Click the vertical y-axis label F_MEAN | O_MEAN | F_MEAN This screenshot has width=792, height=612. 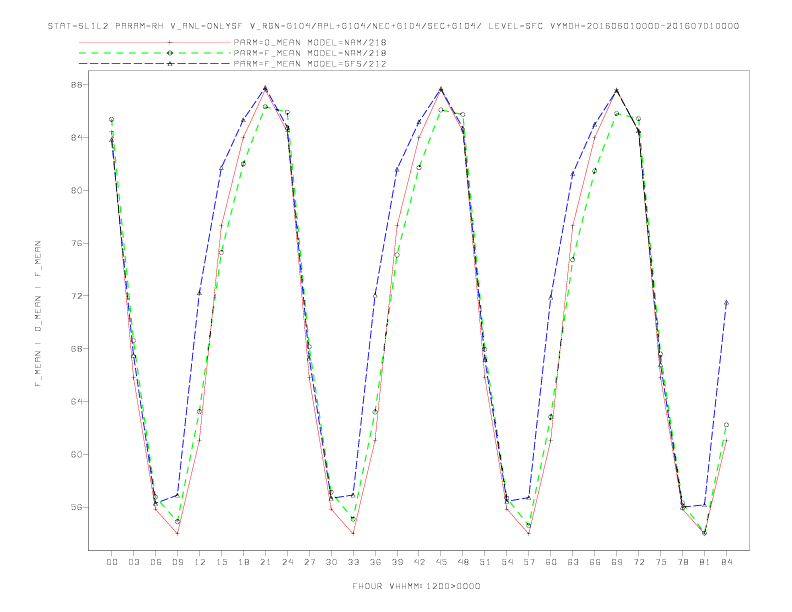click(38, 314)
